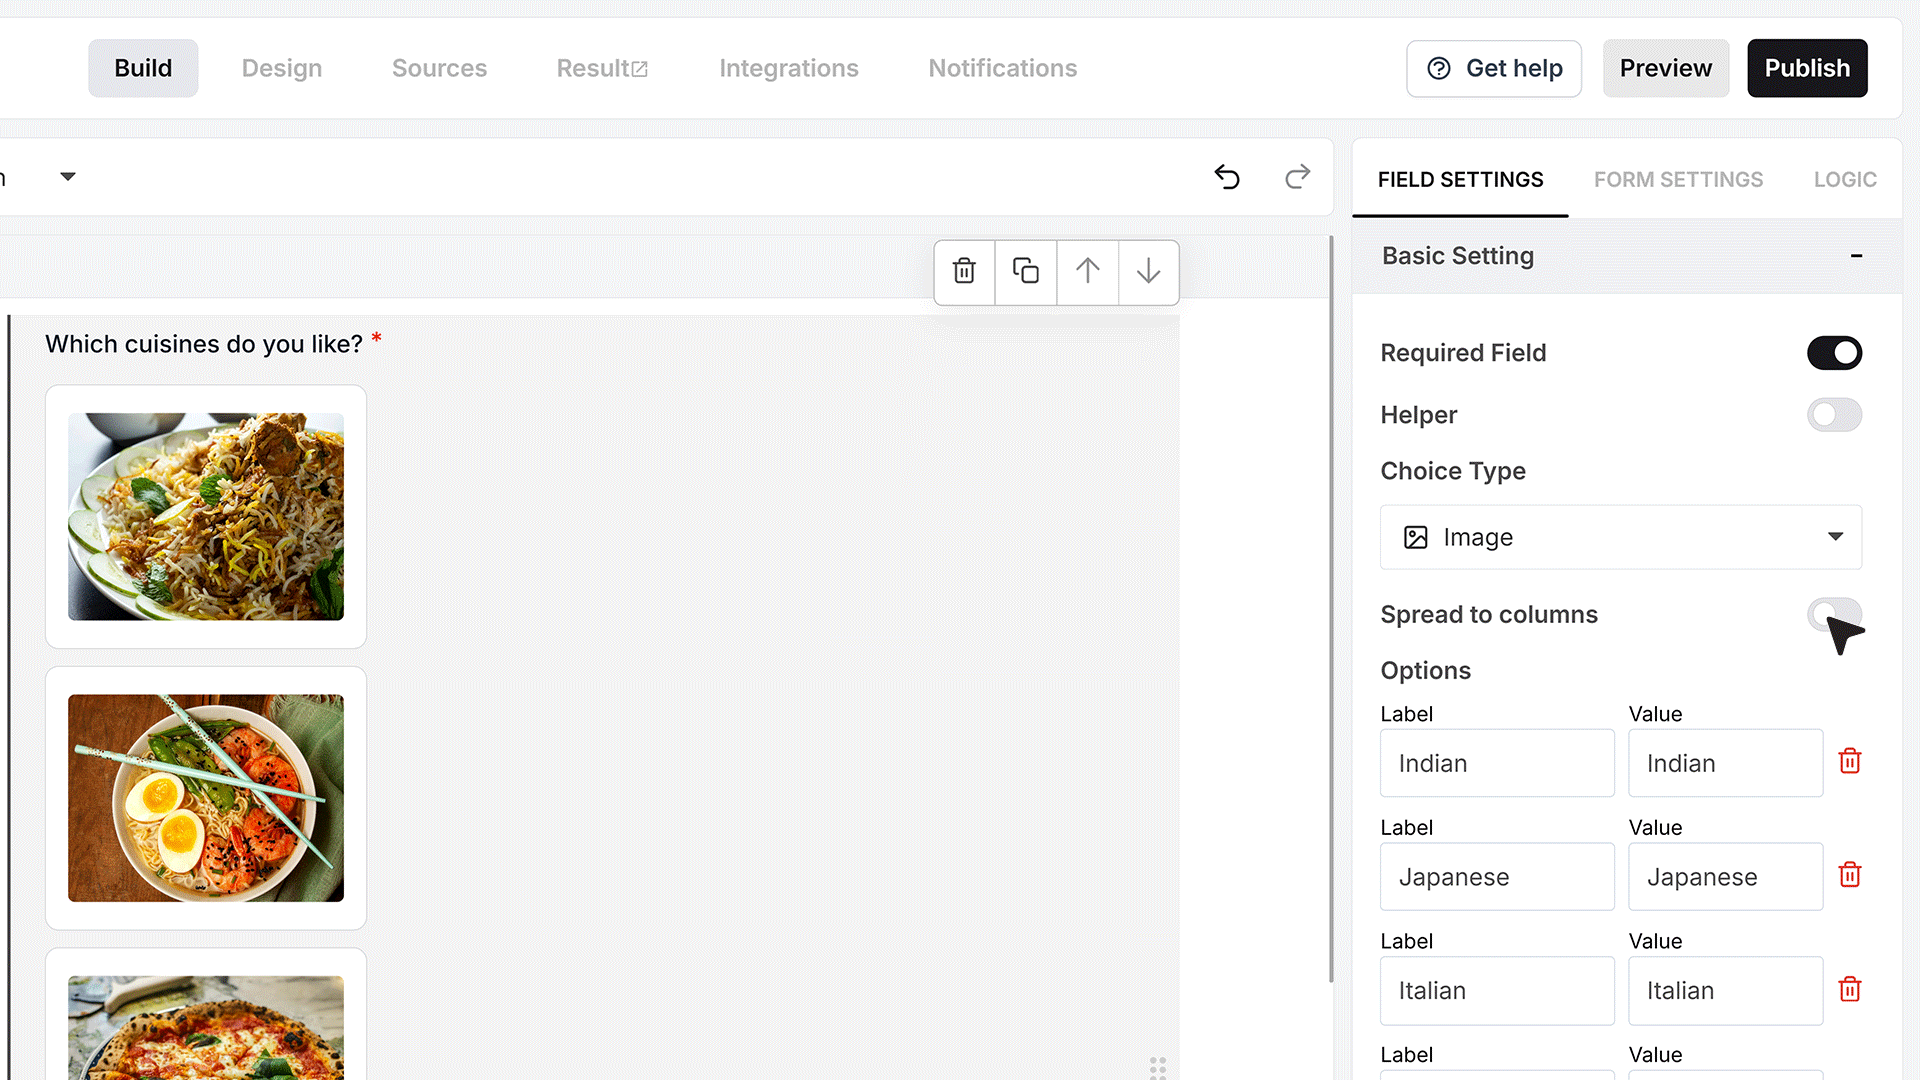Image resolution: width=1920 pixels, height=1080 pixels.
Task: Open the Get help button
Action: [1494, 68]
